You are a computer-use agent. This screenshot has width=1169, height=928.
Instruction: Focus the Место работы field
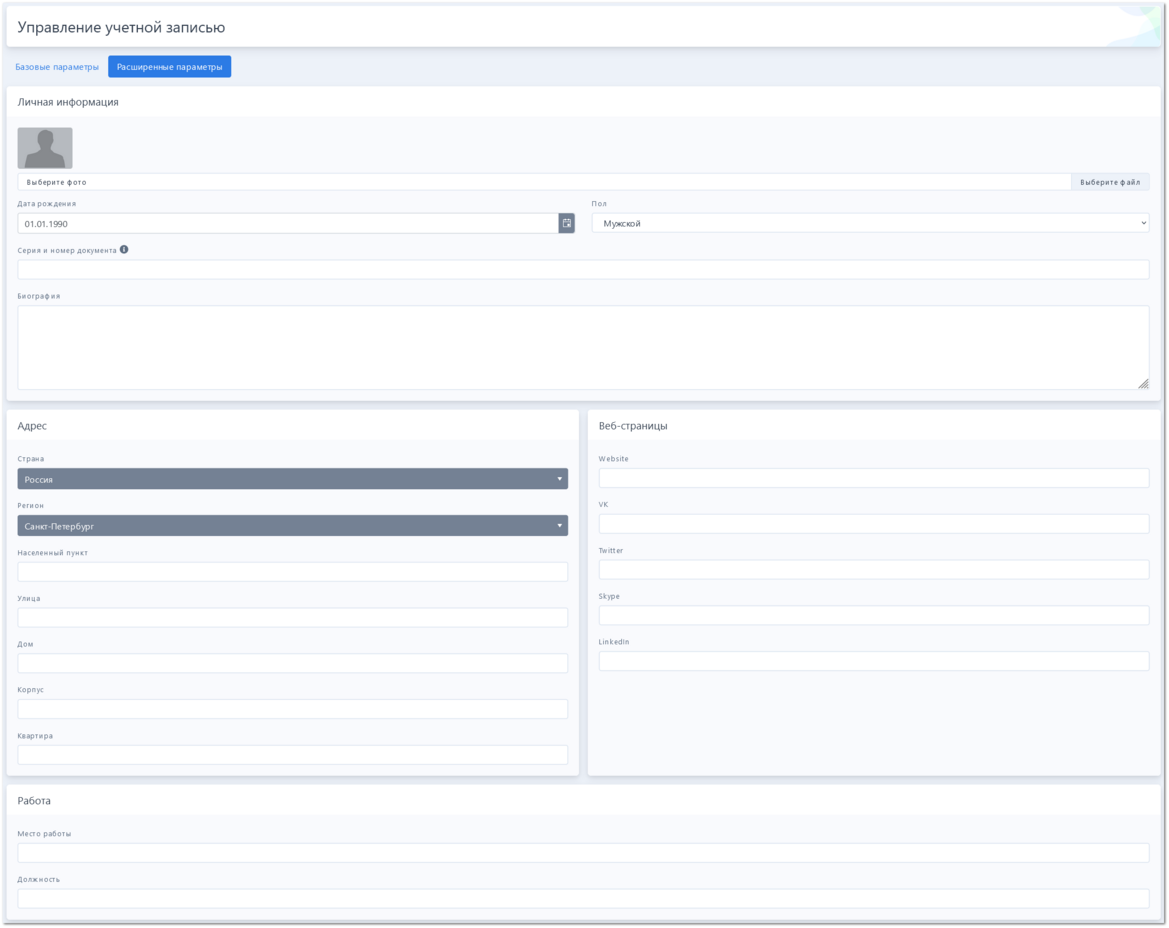[583, 853]
